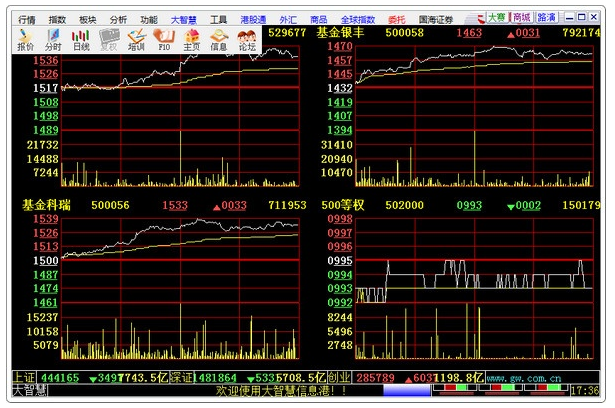This screenshot has width=615, height=408.
Task: Click the 711953 volume figure
Action: (287, 205)
